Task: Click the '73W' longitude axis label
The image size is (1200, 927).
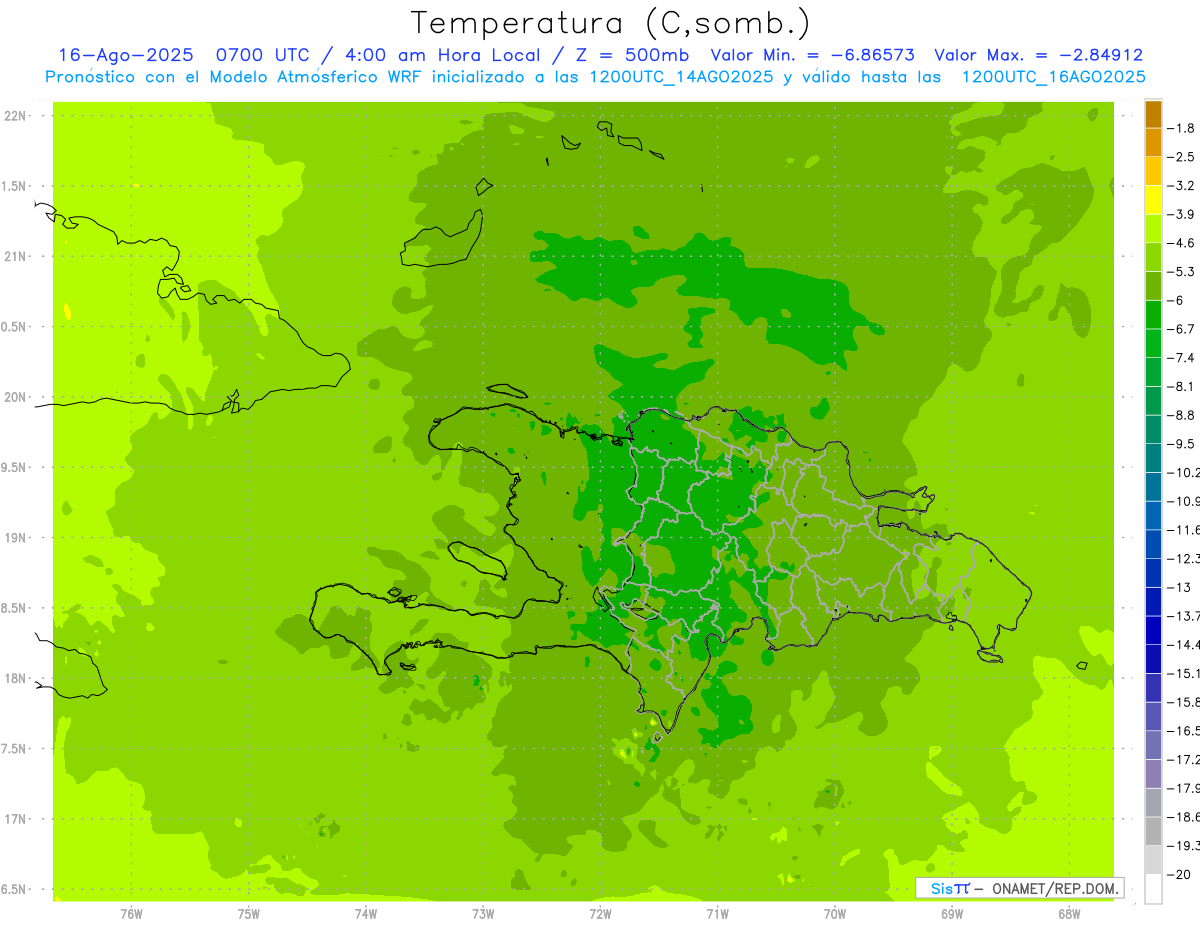Action: coord(483,914)
